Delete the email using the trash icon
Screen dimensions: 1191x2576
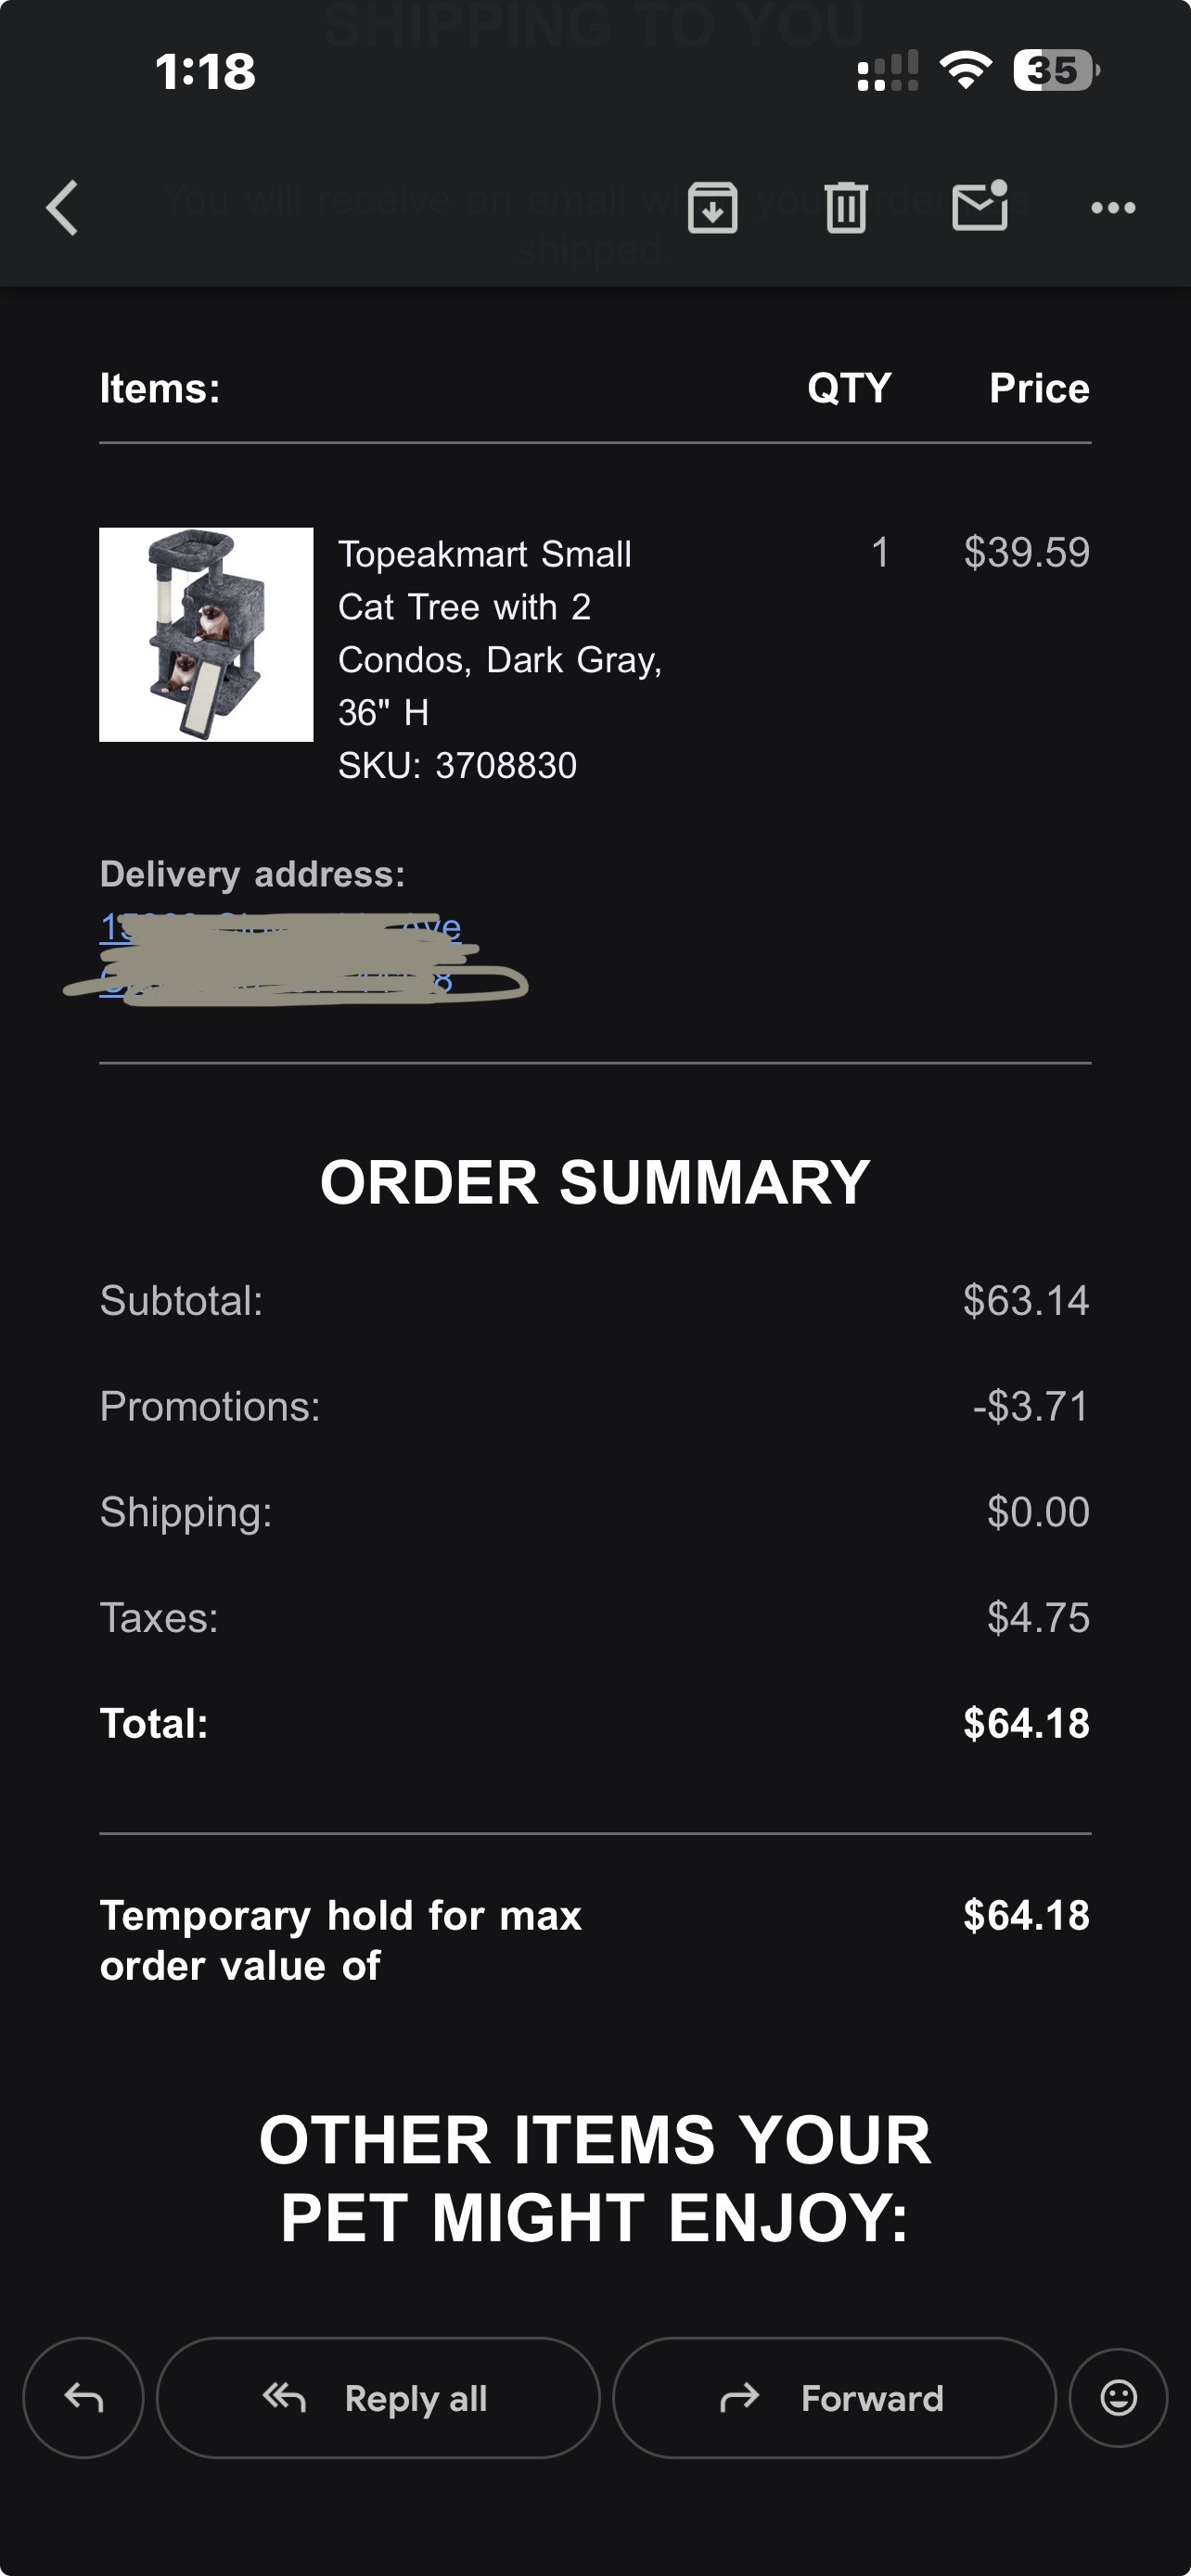[x=846, y=208]
